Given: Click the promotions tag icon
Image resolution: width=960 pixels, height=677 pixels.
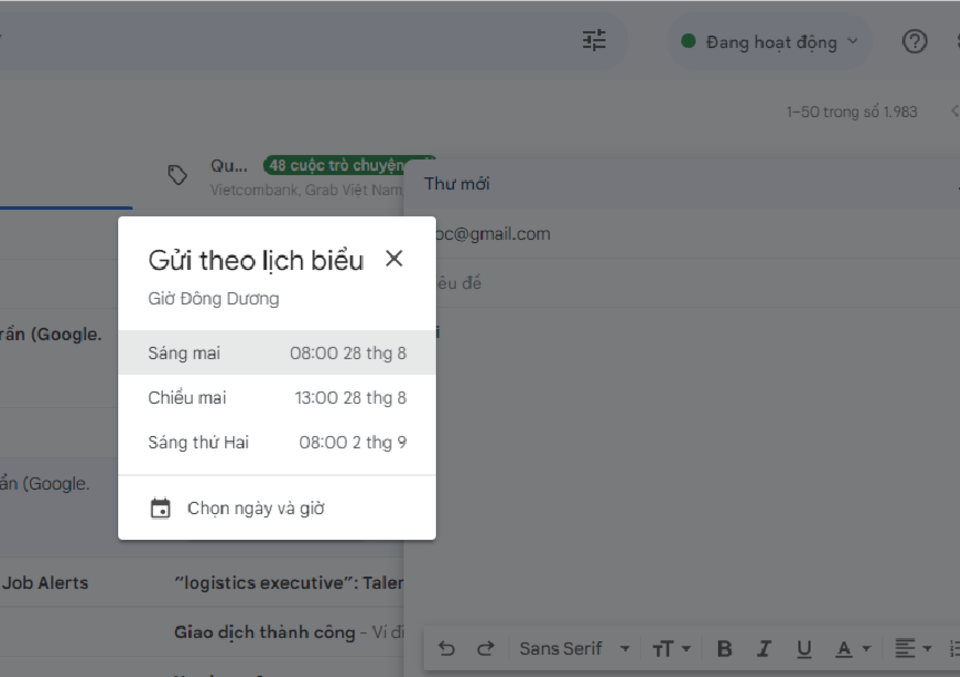Looking at the screenshot, I should tap(177, 176).
